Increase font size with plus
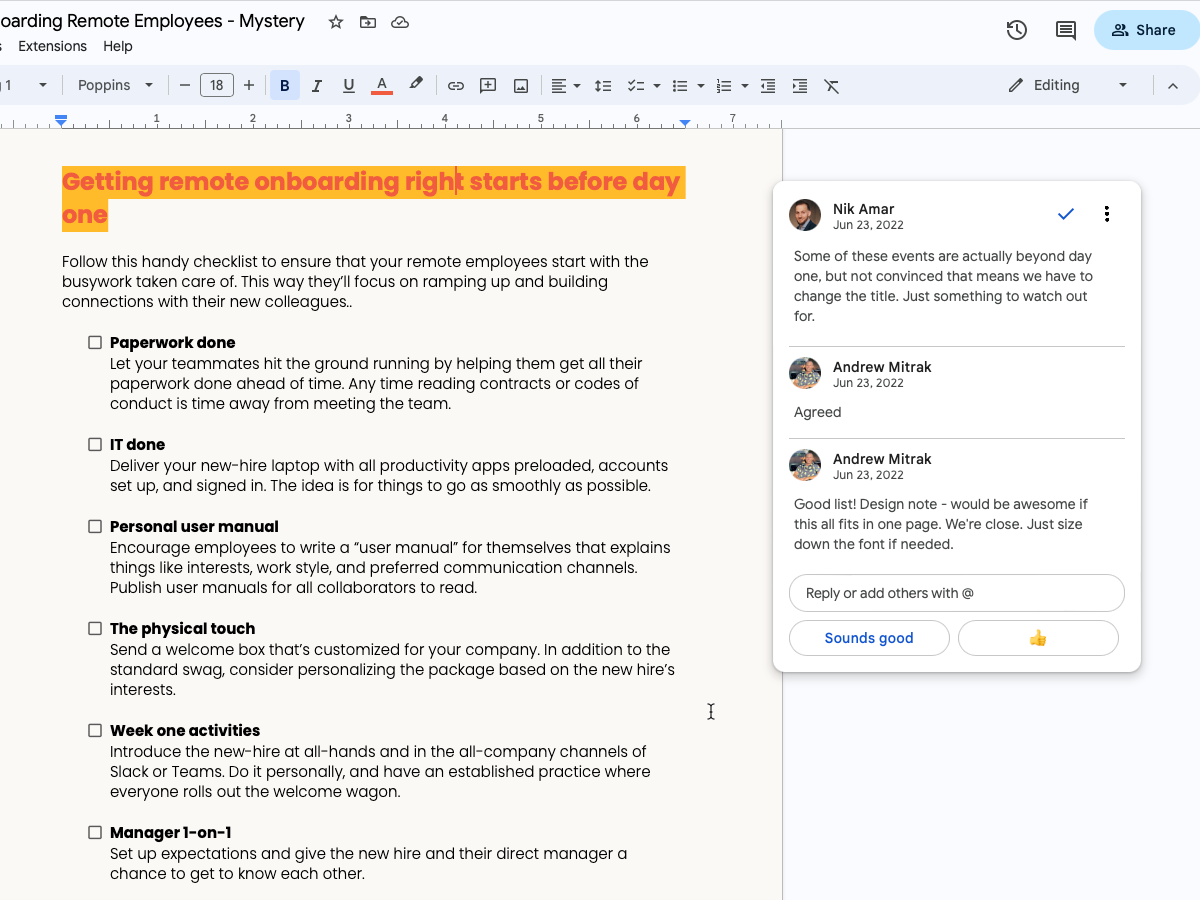 [249, 85]
